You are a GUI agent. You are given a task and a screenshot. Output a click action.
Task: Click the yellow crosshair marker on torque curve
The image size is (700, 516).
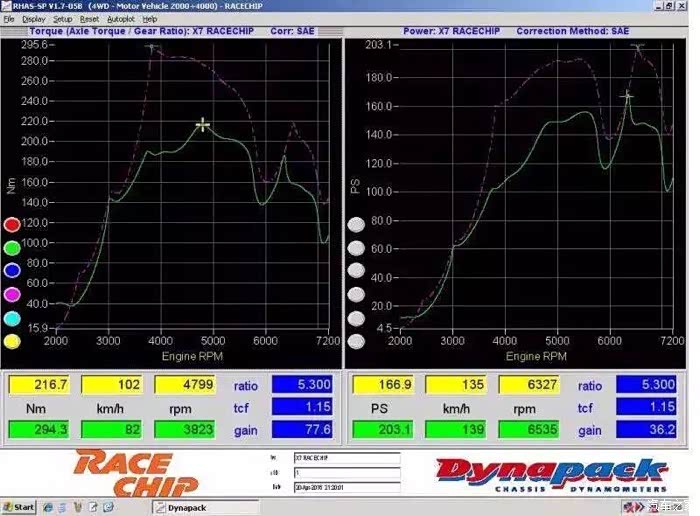pos(203,125)
